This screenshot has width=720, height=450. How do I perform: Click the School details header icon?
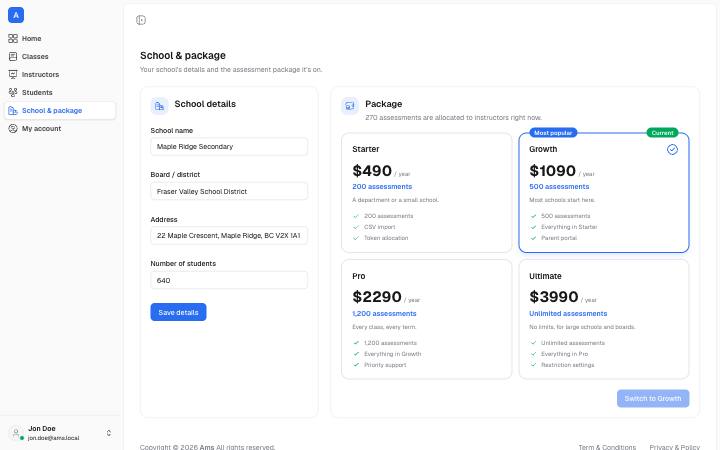(x=159, y=106)
